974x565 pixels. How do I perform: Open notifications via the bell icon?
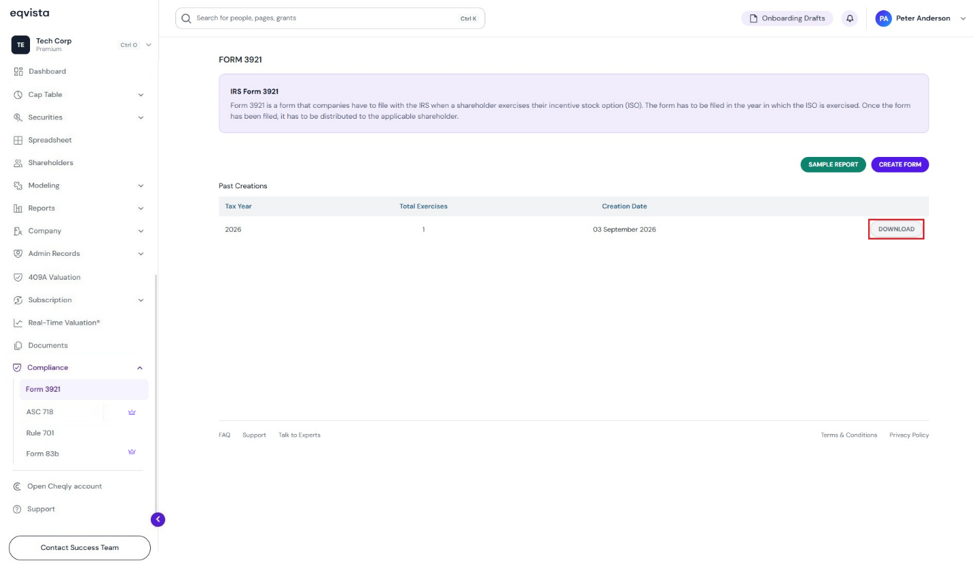(x=850, y=19)
